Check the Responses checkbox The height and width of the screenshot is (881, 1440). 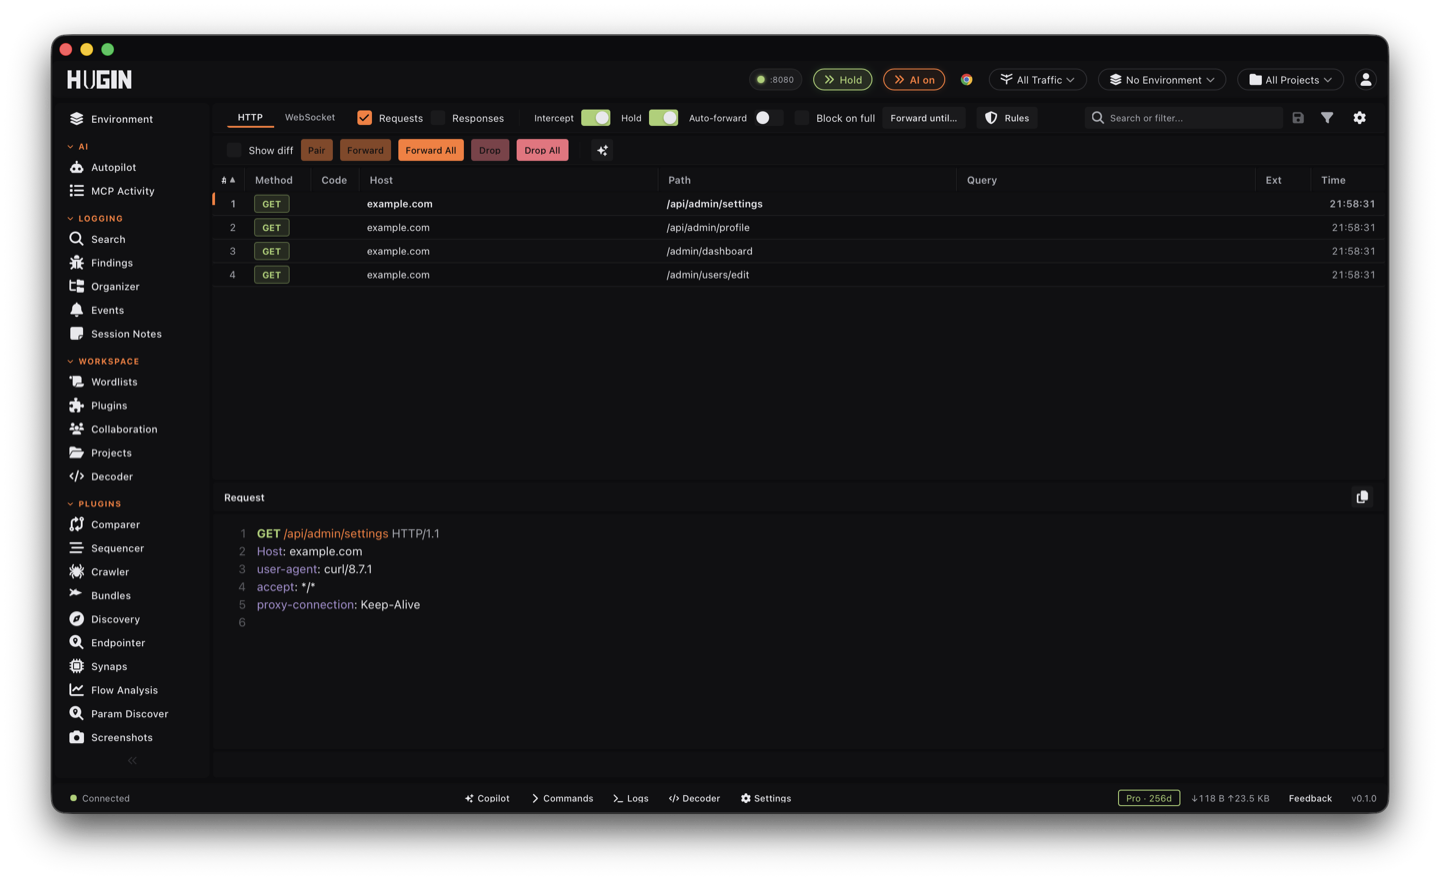439,118
